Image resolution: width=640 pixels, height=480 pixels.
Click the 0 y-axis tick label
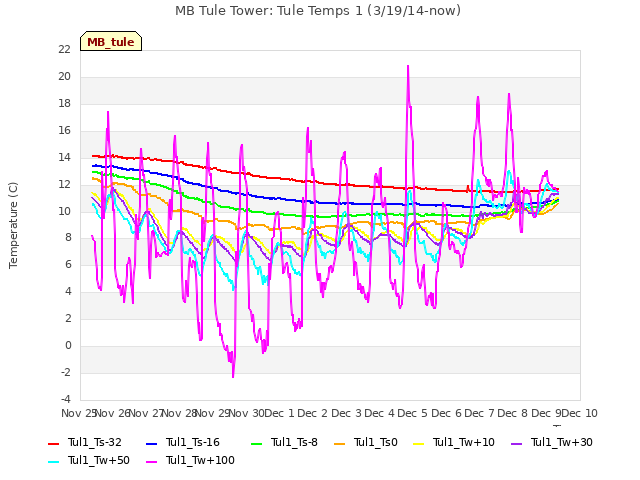pyautogui.click(x=68, y=346)
